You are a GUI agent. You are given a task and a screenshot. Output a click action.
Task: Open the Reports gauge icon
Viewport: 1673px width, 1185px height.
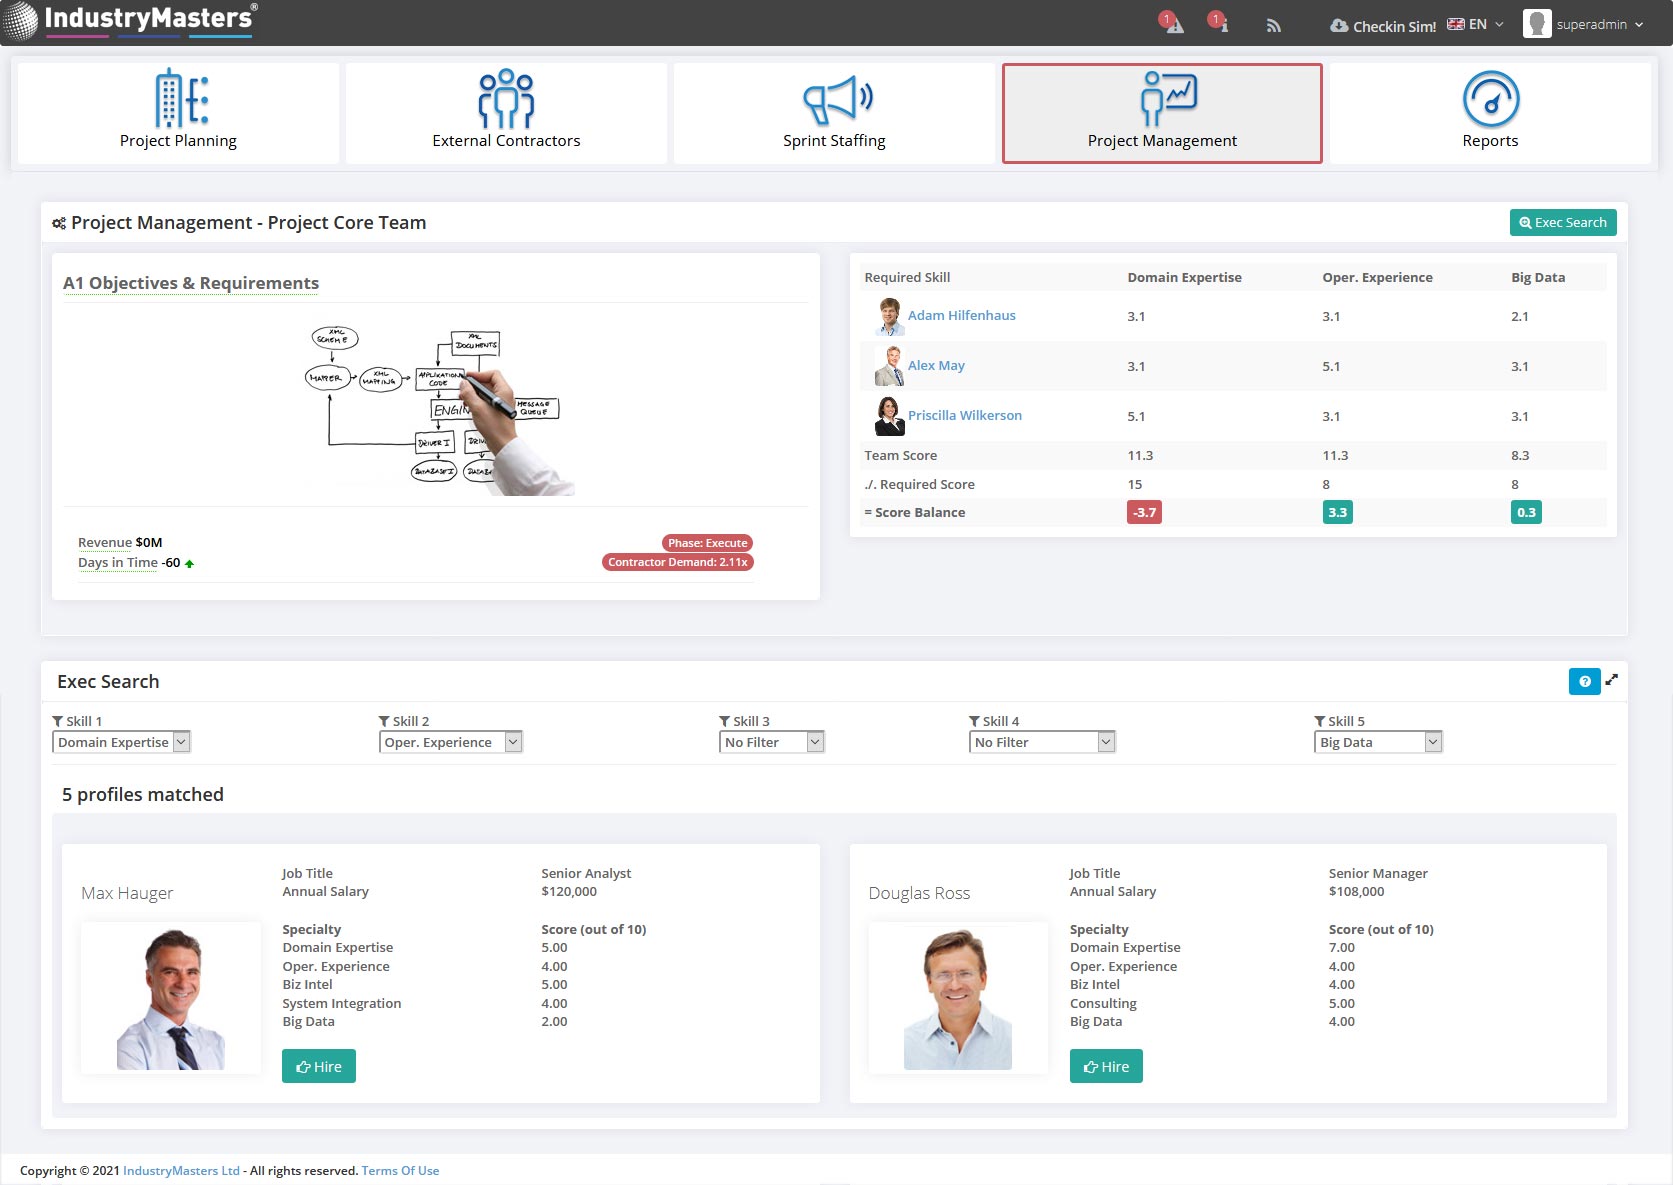click(1490, 100)
